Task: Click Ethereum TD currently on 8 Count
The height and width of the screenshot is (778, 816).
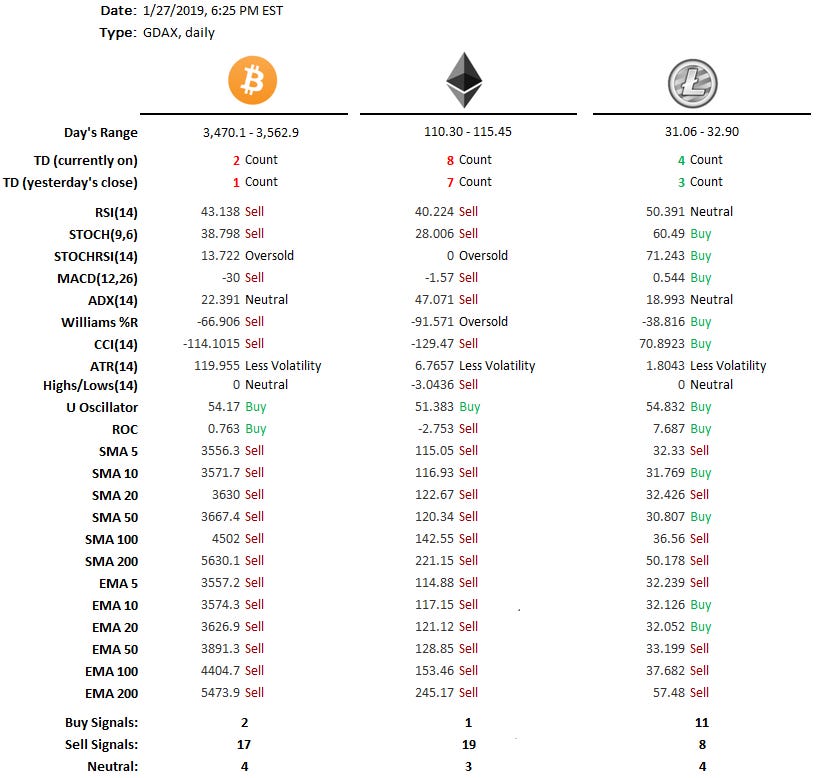Action: click(x=469, y=160)
